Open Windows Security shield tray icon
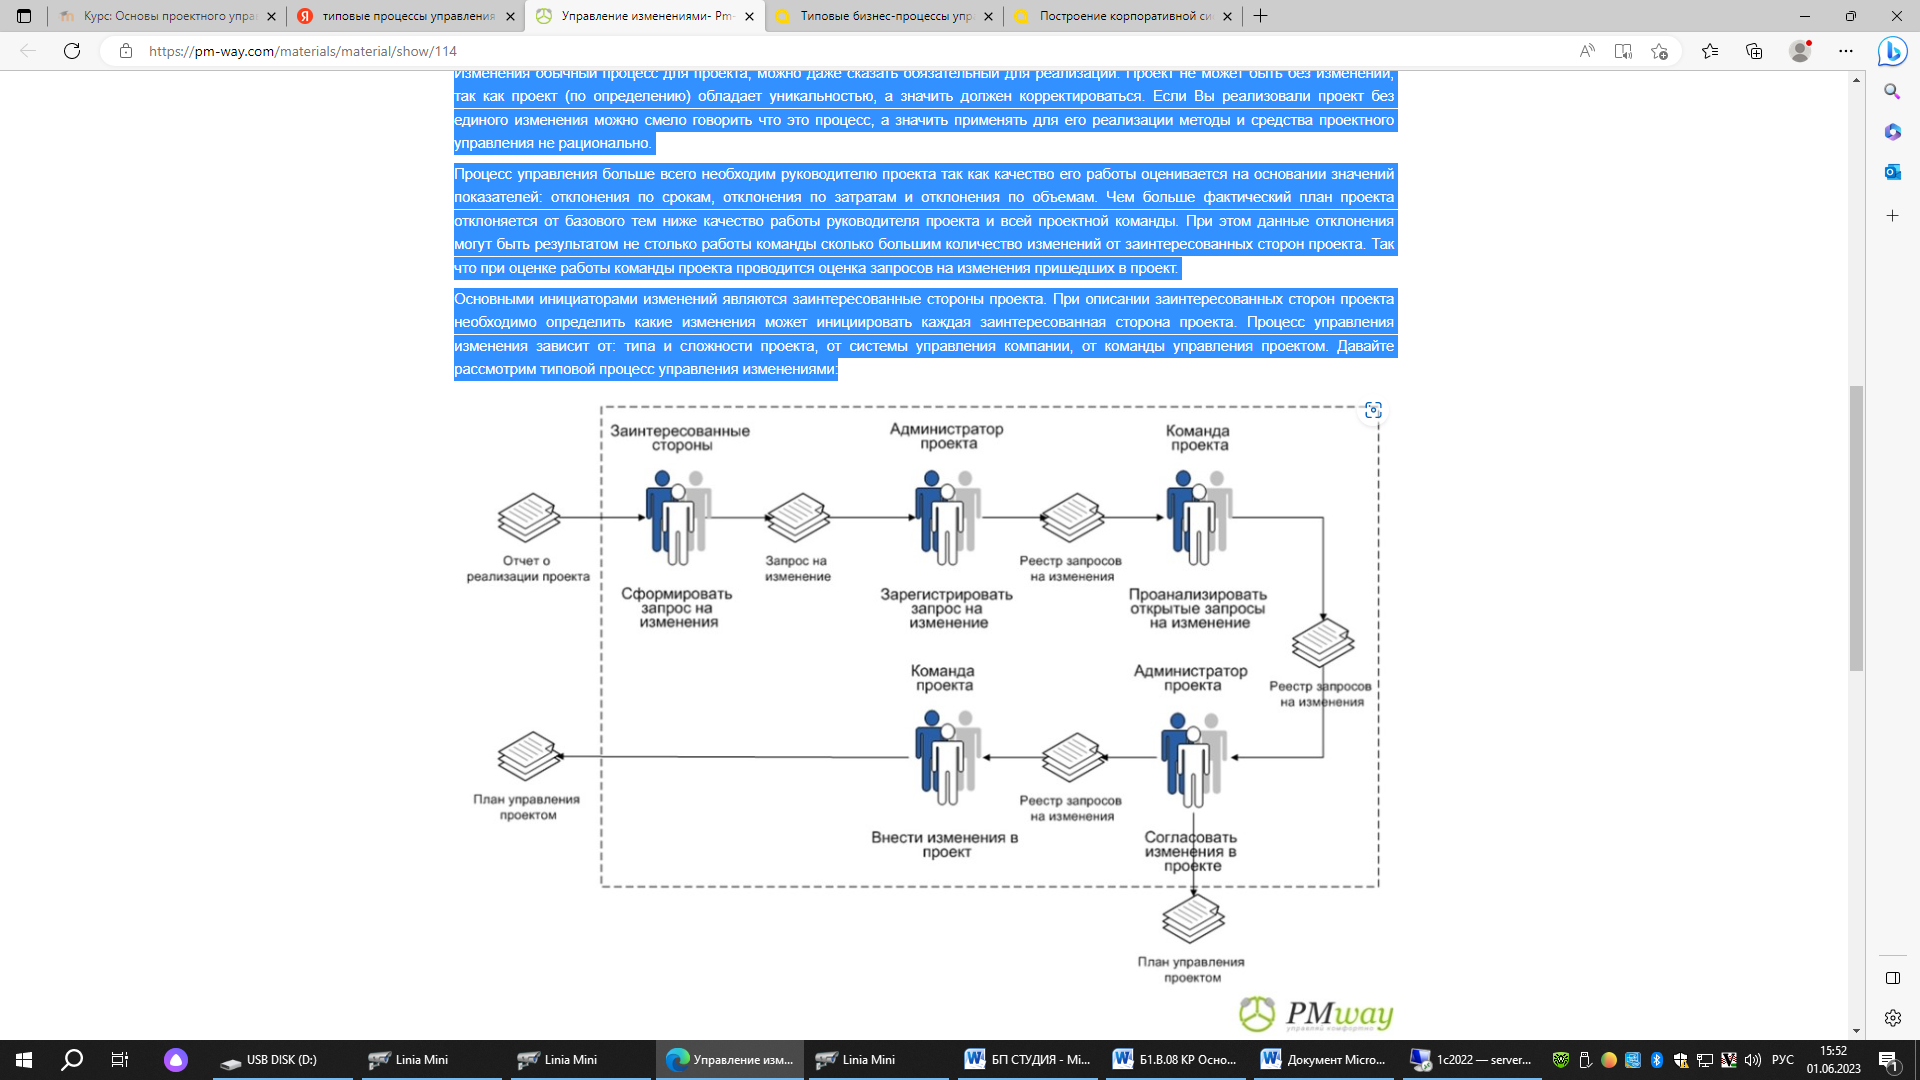Screen dimensions: 1920x1080 click(1681, 1060)
